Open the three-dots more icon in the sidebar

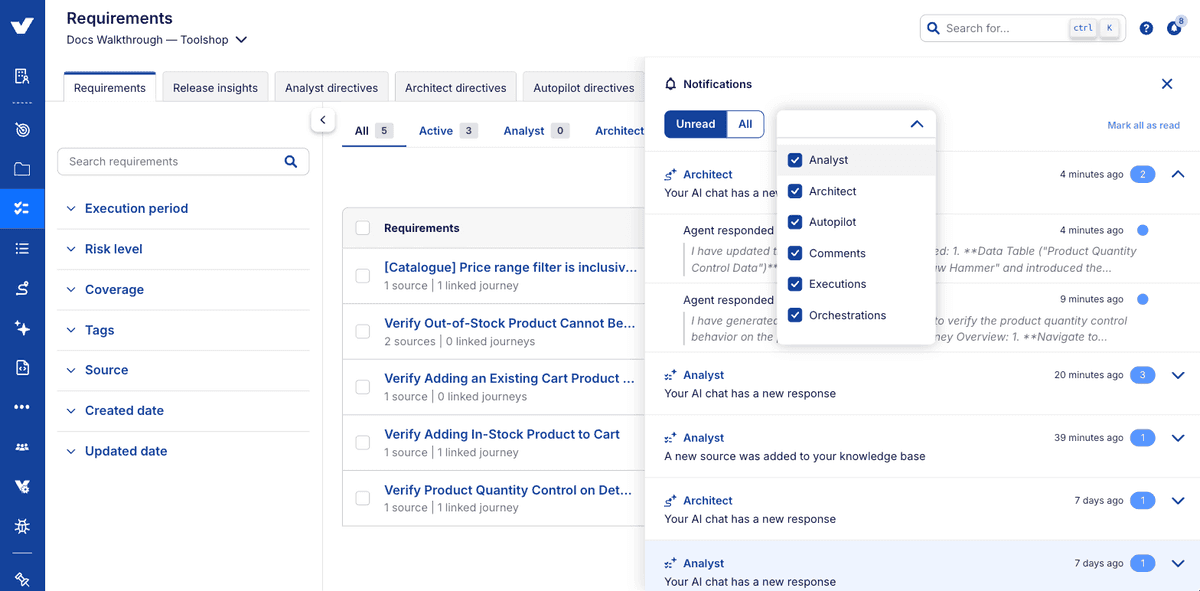point(22,407)
